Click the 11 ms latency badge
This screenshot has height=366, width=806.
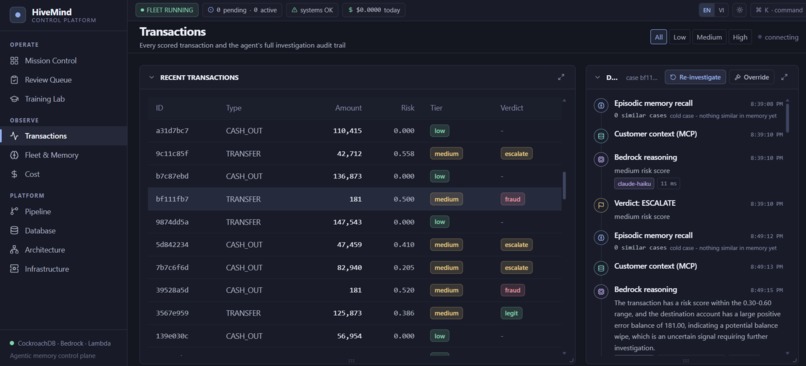pyautogui.click(x=669, y=183)
